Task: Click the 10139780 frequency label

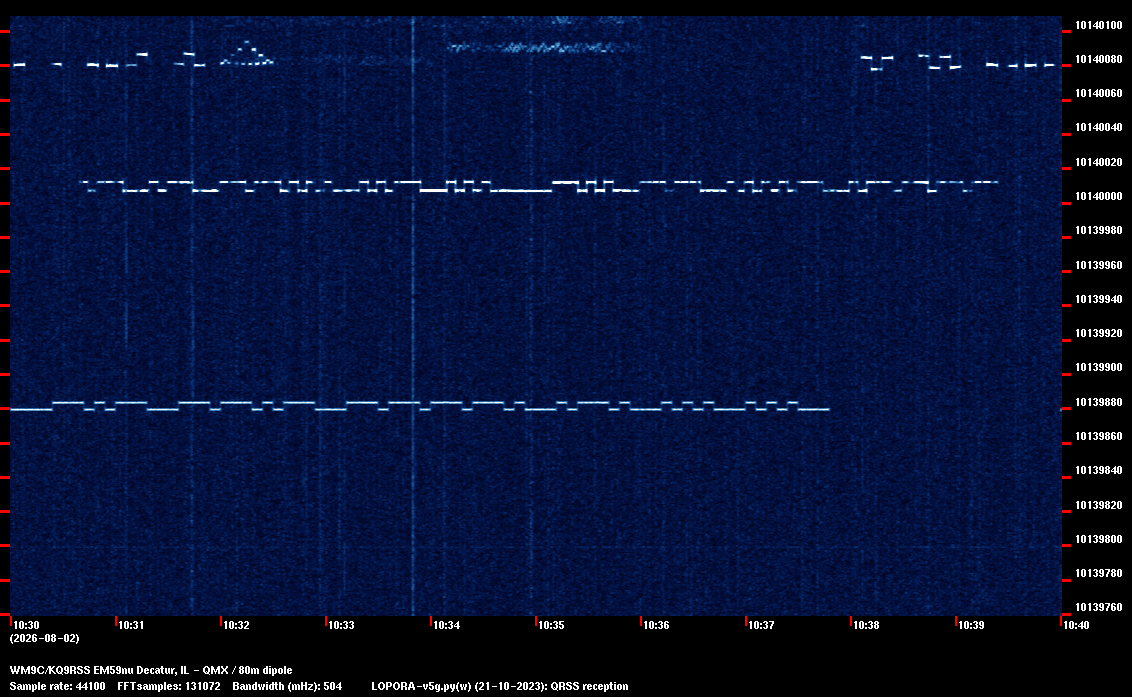Action: 1099,573
